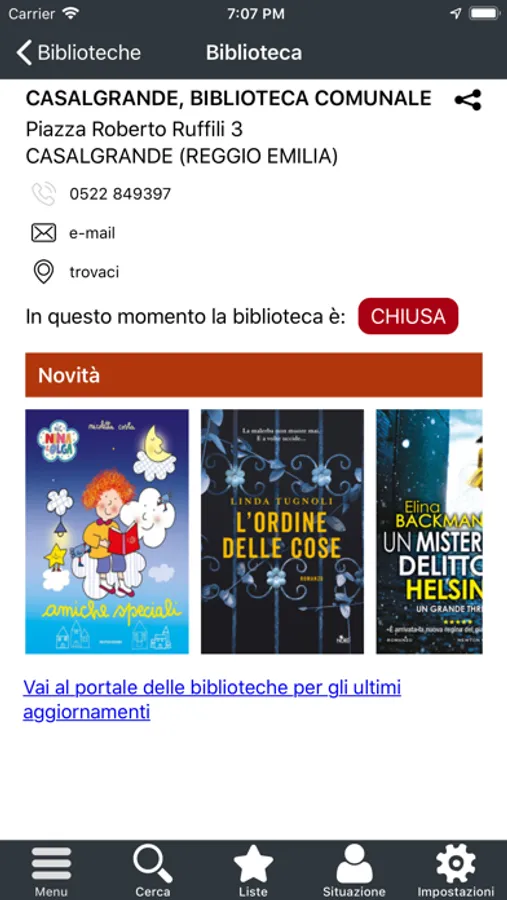The image size is (507, 900).
Task: Open the Elina Backman thriller cover
Action: point(429,532)
